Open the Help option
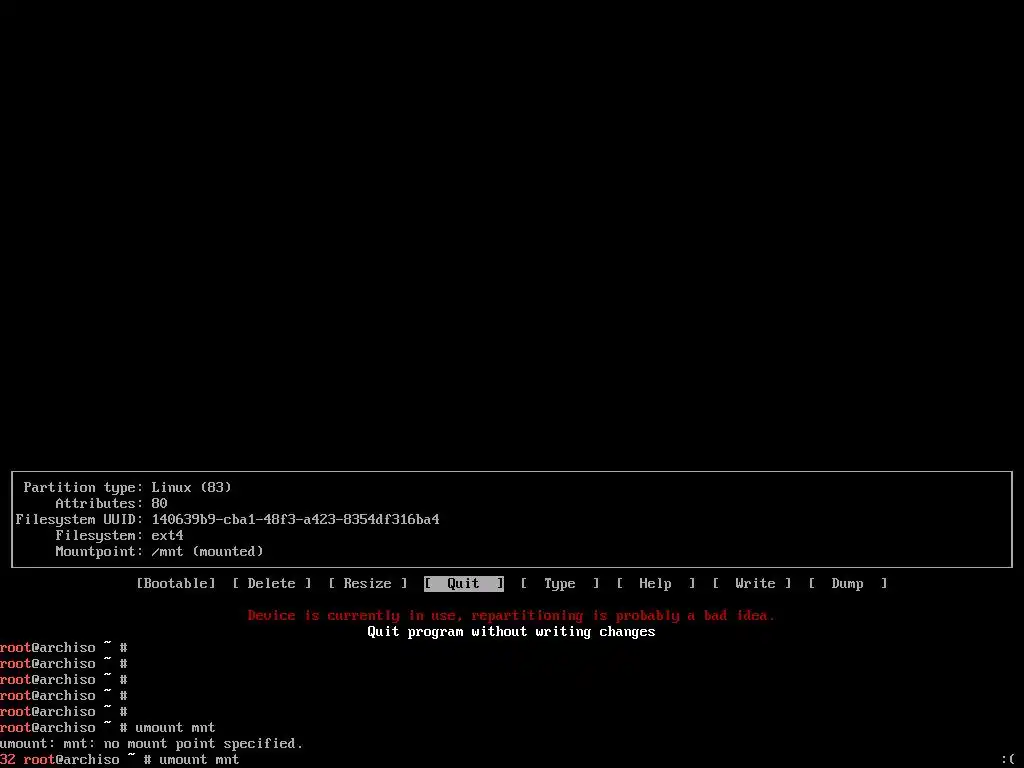 (656, 583)
